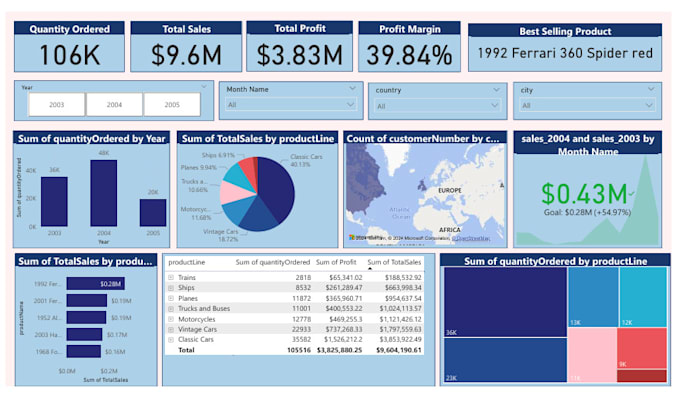
Task: Expand the Trains row in the table
Action: (171, 277)
